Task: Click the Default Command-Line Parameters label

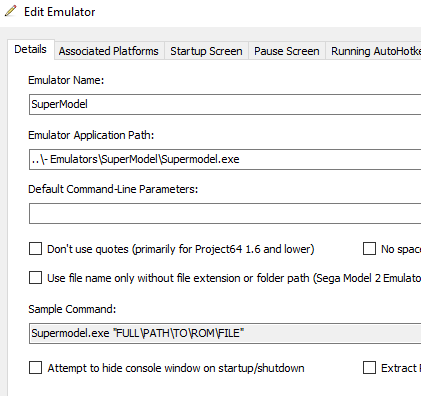Action: [x=113, y=189]
